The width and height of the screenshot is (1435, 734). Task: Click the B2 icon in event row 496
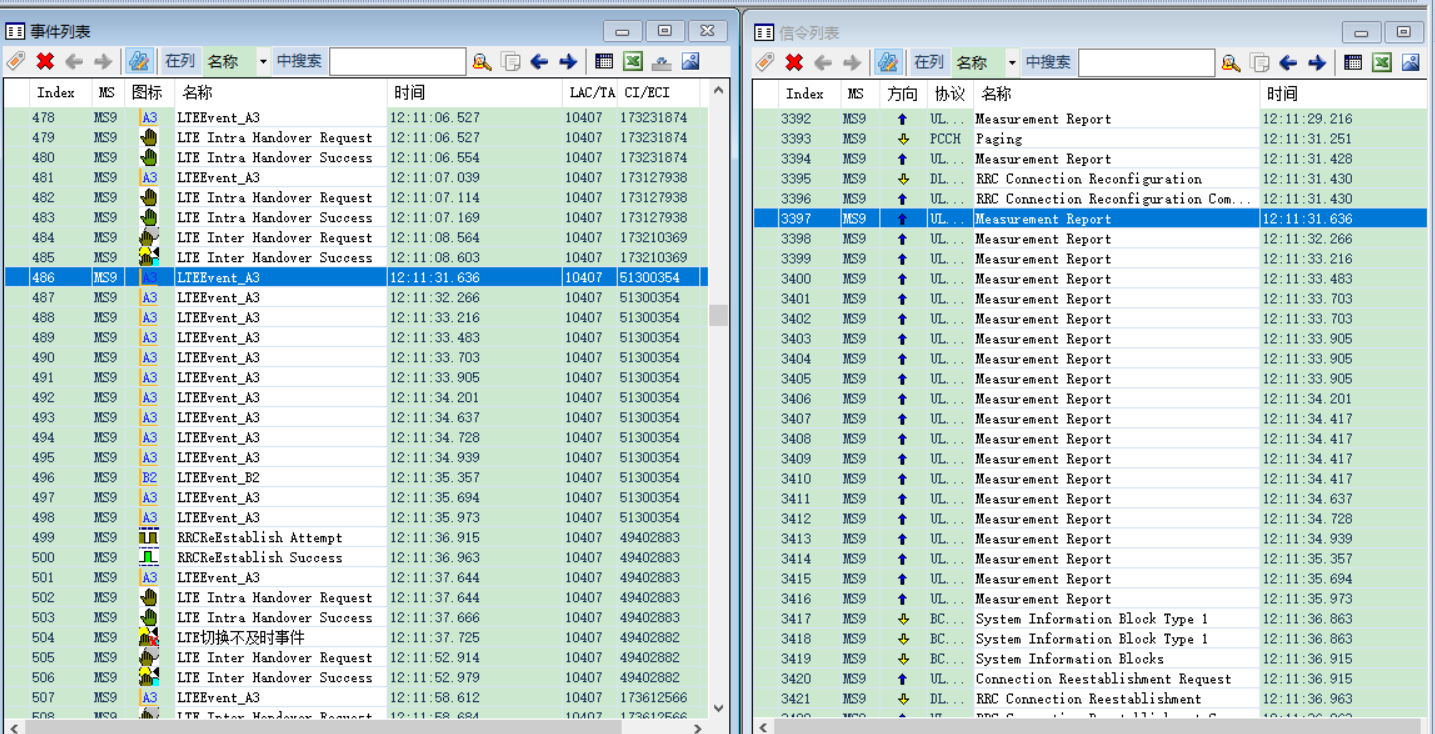pos(149,478)
